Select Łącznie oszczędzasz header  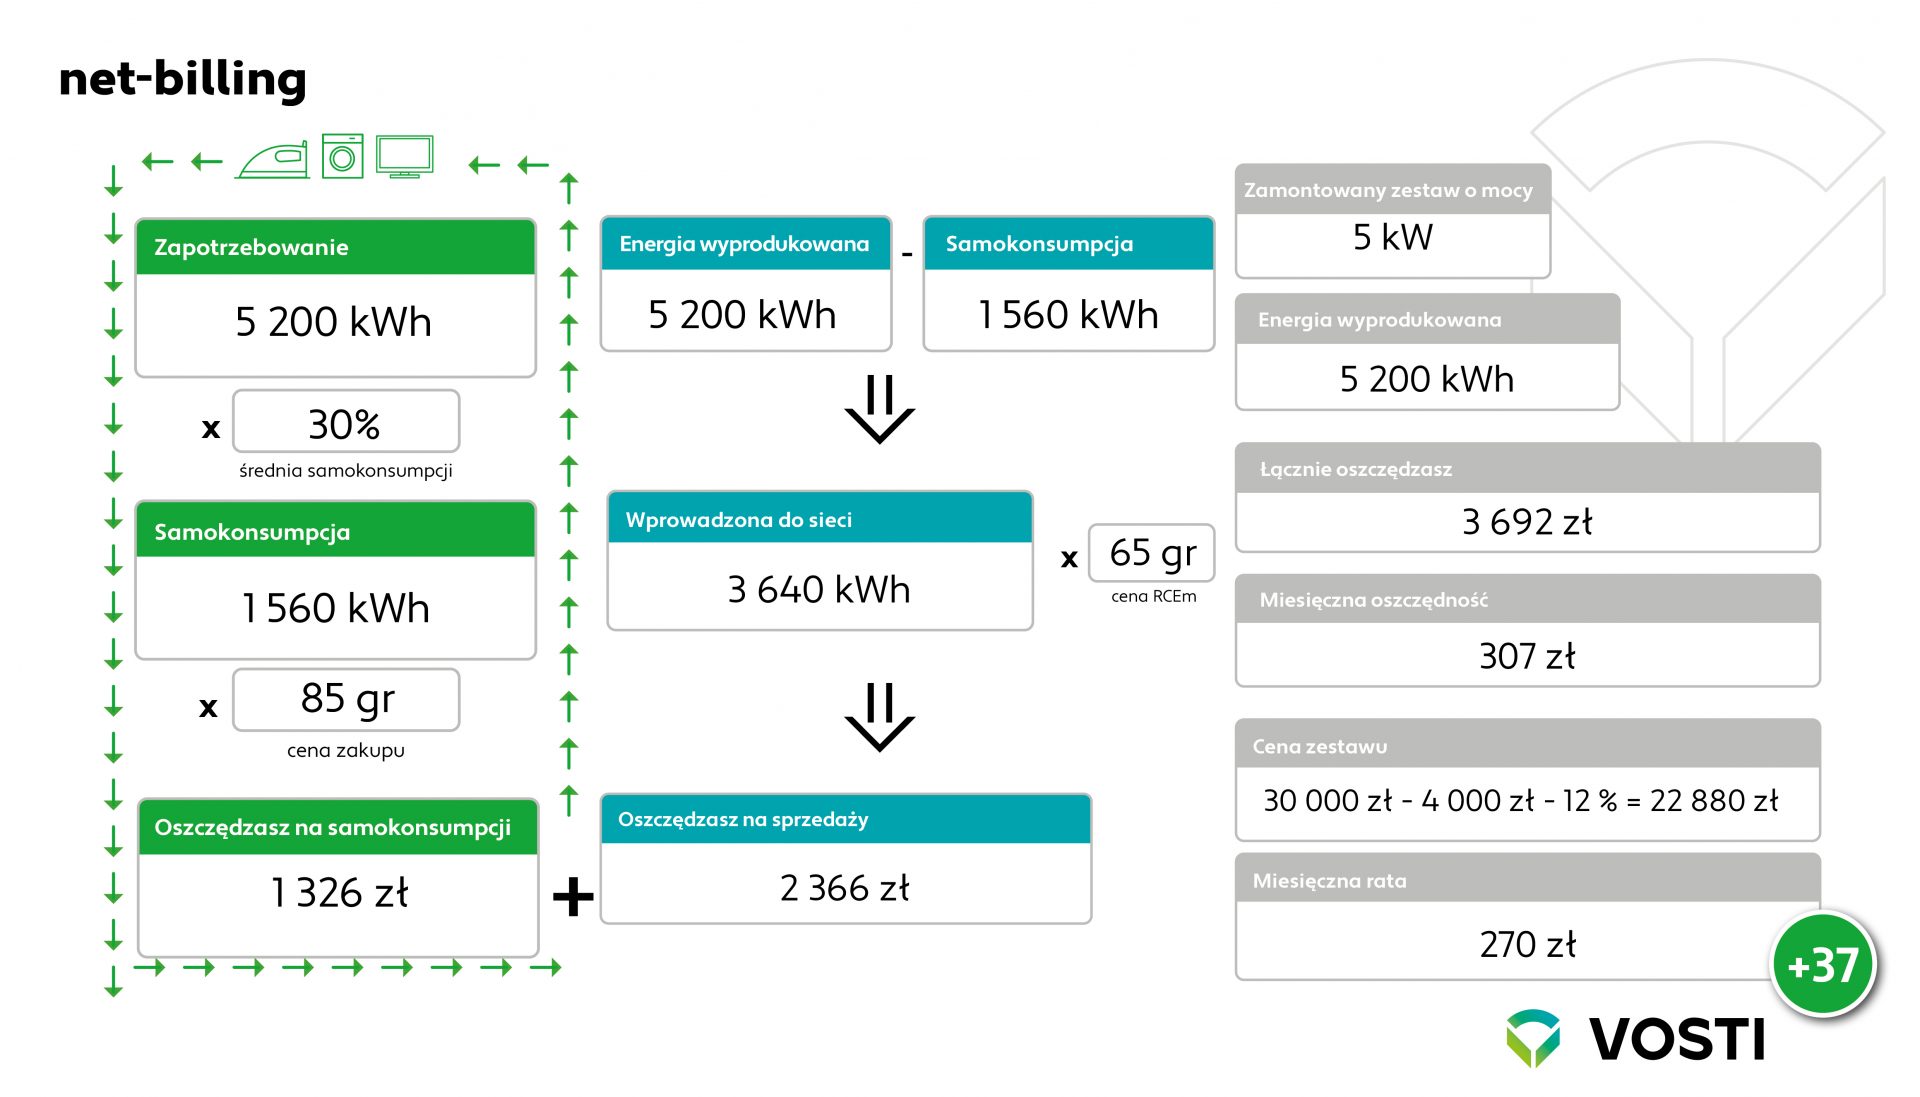[x=1528, y=468]
